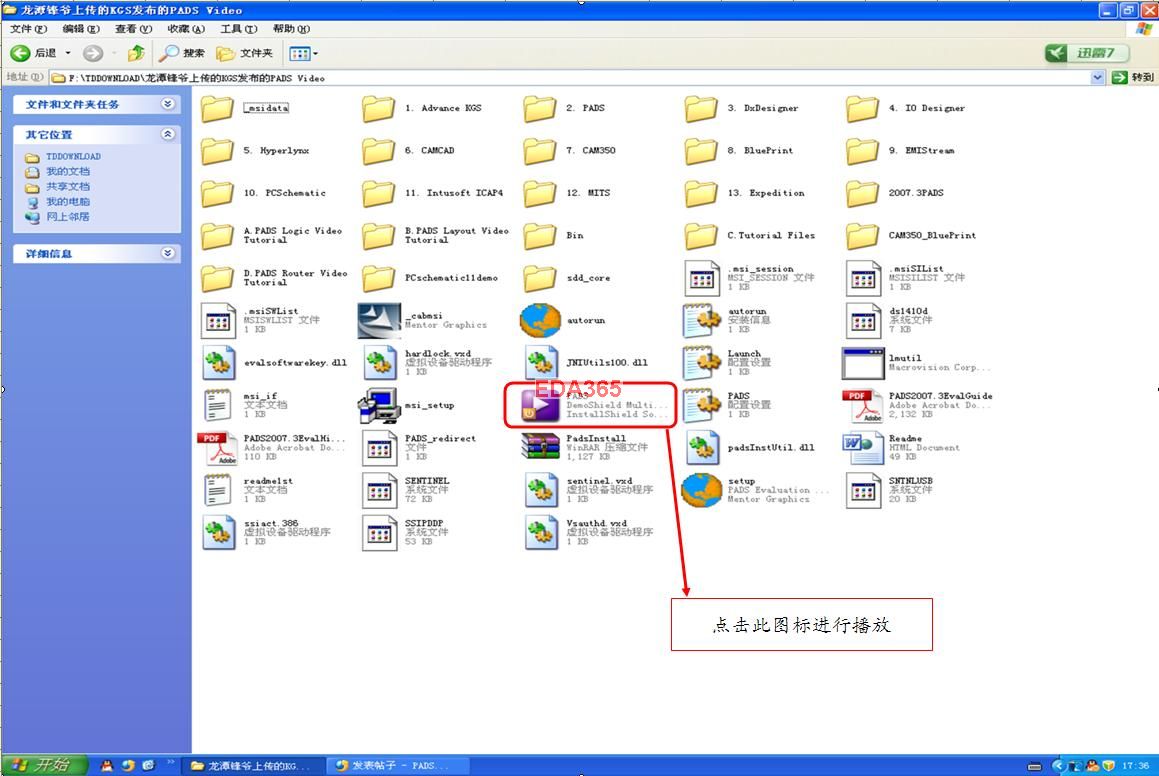This screenshot has height=776, width=1159.
Task: Expand the address bar dropdown
Action: coord(1098,78)
